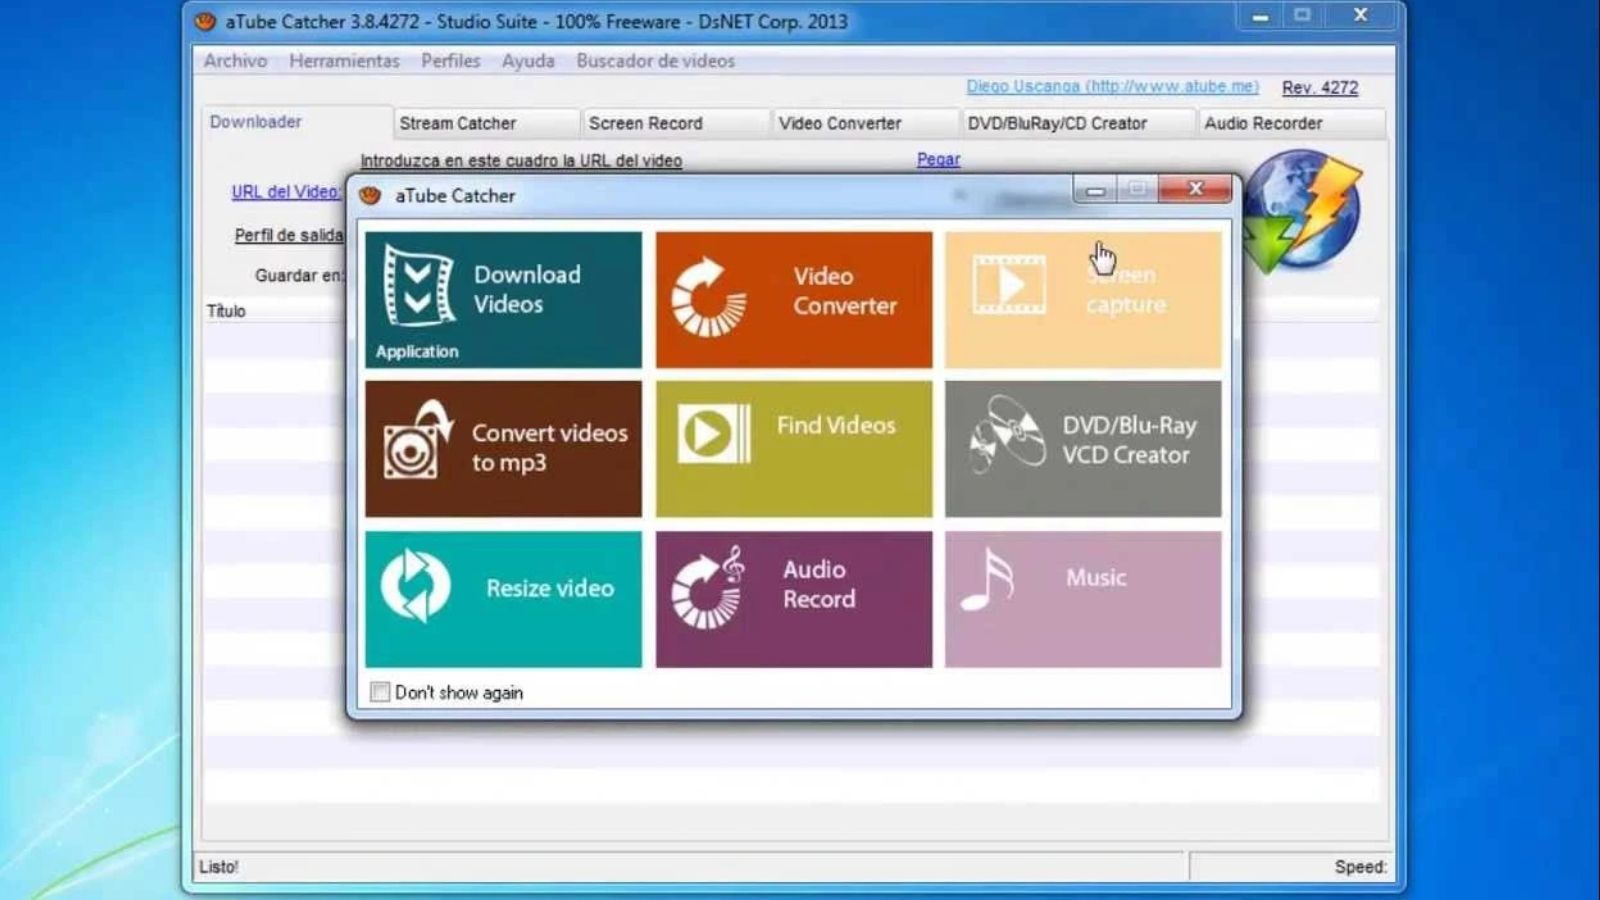This screenshot has height=900, width=1600.
Task: Click the Convert videos to mp3 speaker icon
Action: click(x=419, y=440)
